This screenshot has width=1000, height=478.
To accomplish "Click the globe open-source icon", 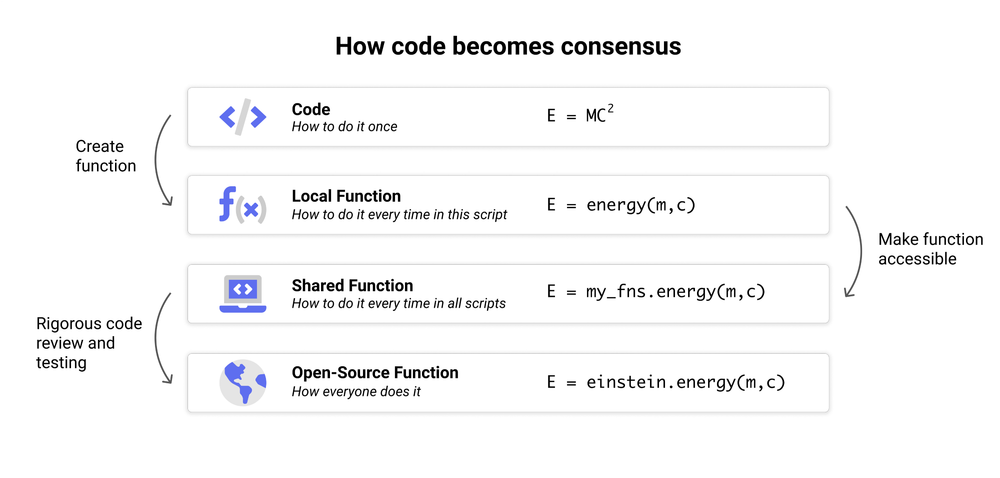I will tap(243, 382).
